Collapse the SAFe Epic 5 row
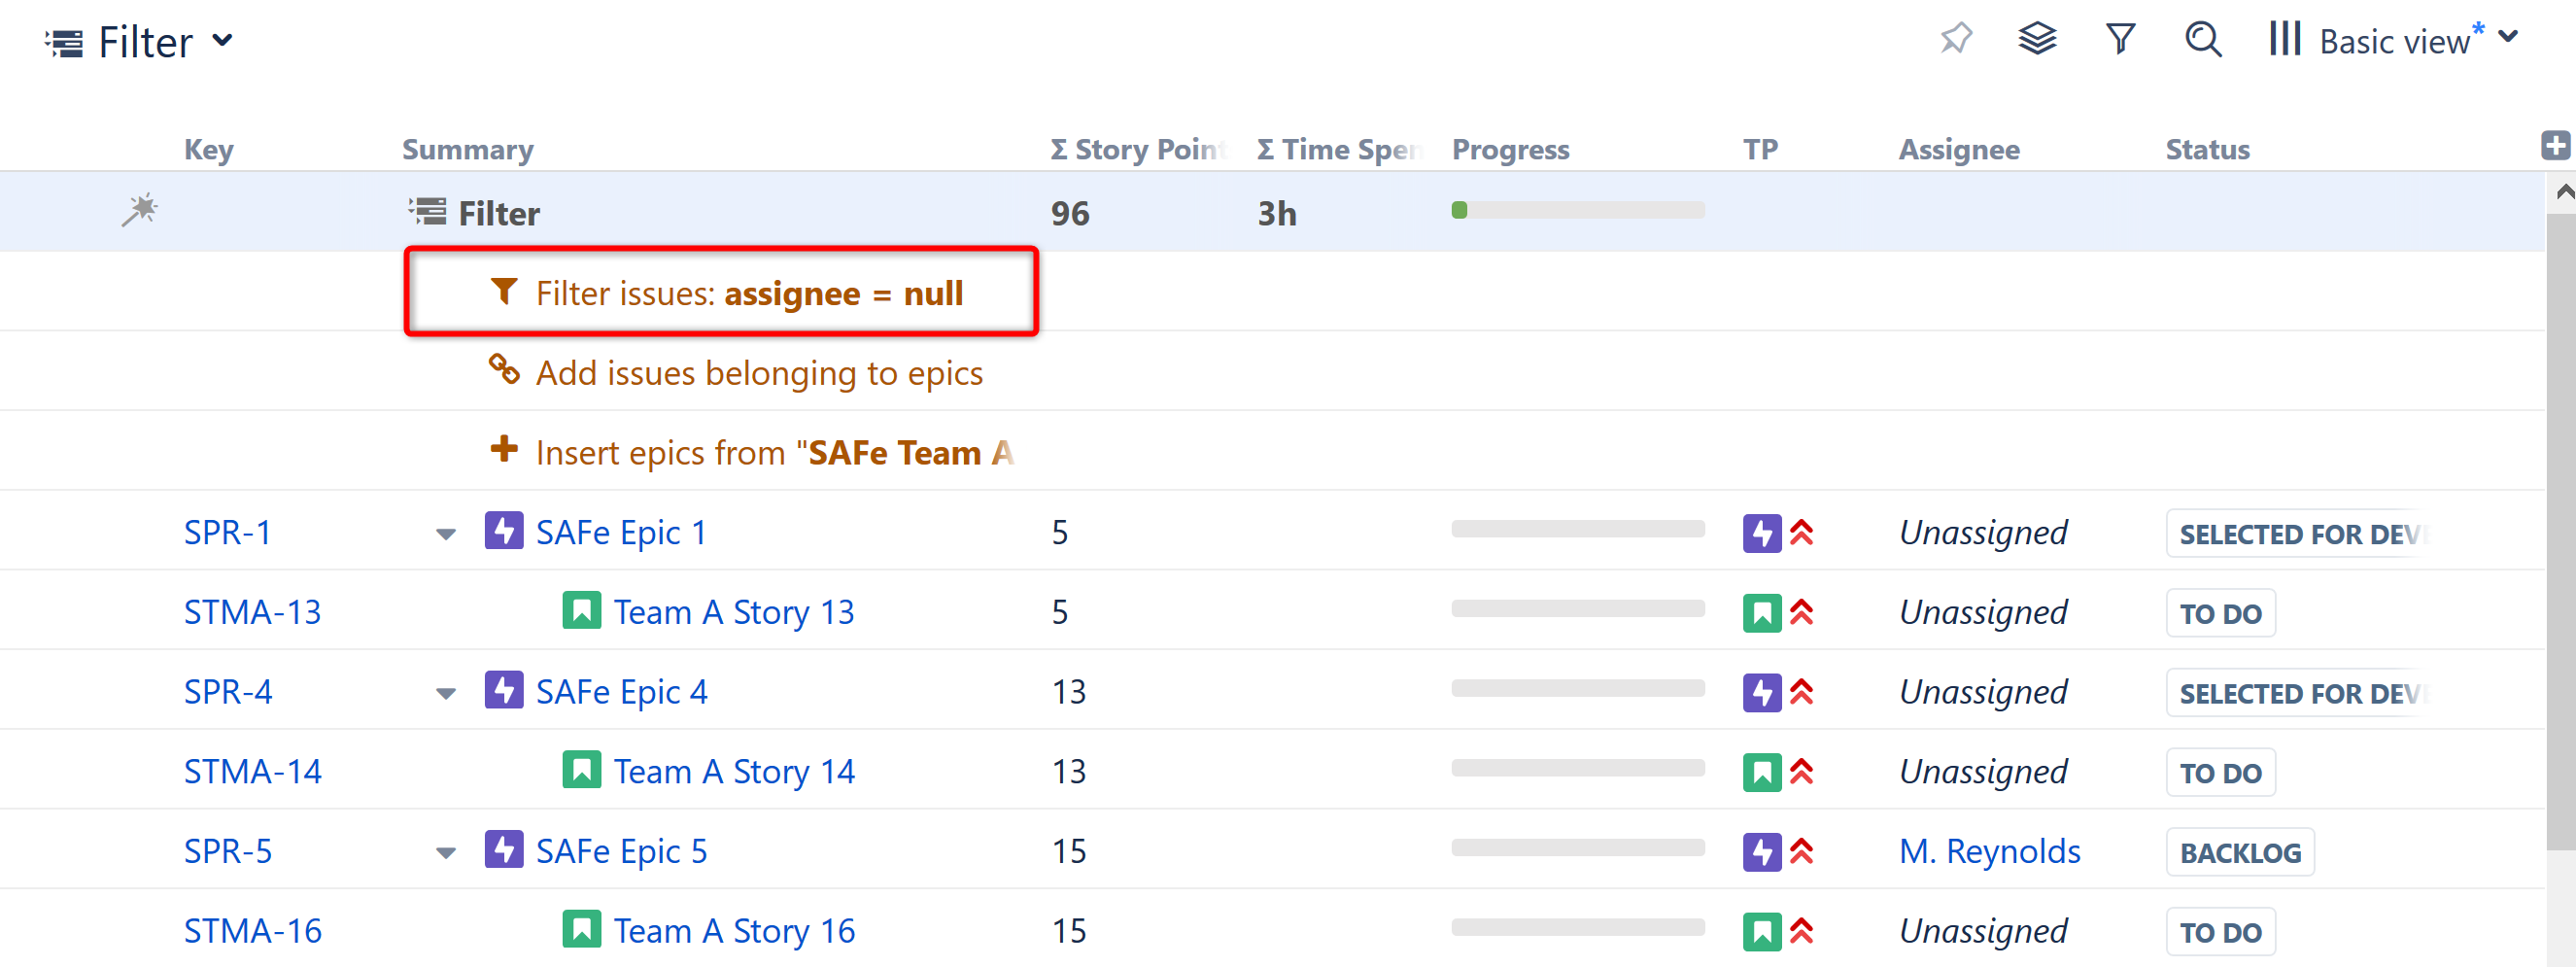Image resolution: width=2576 pixels, height=967 pixels. click(446, 853)
